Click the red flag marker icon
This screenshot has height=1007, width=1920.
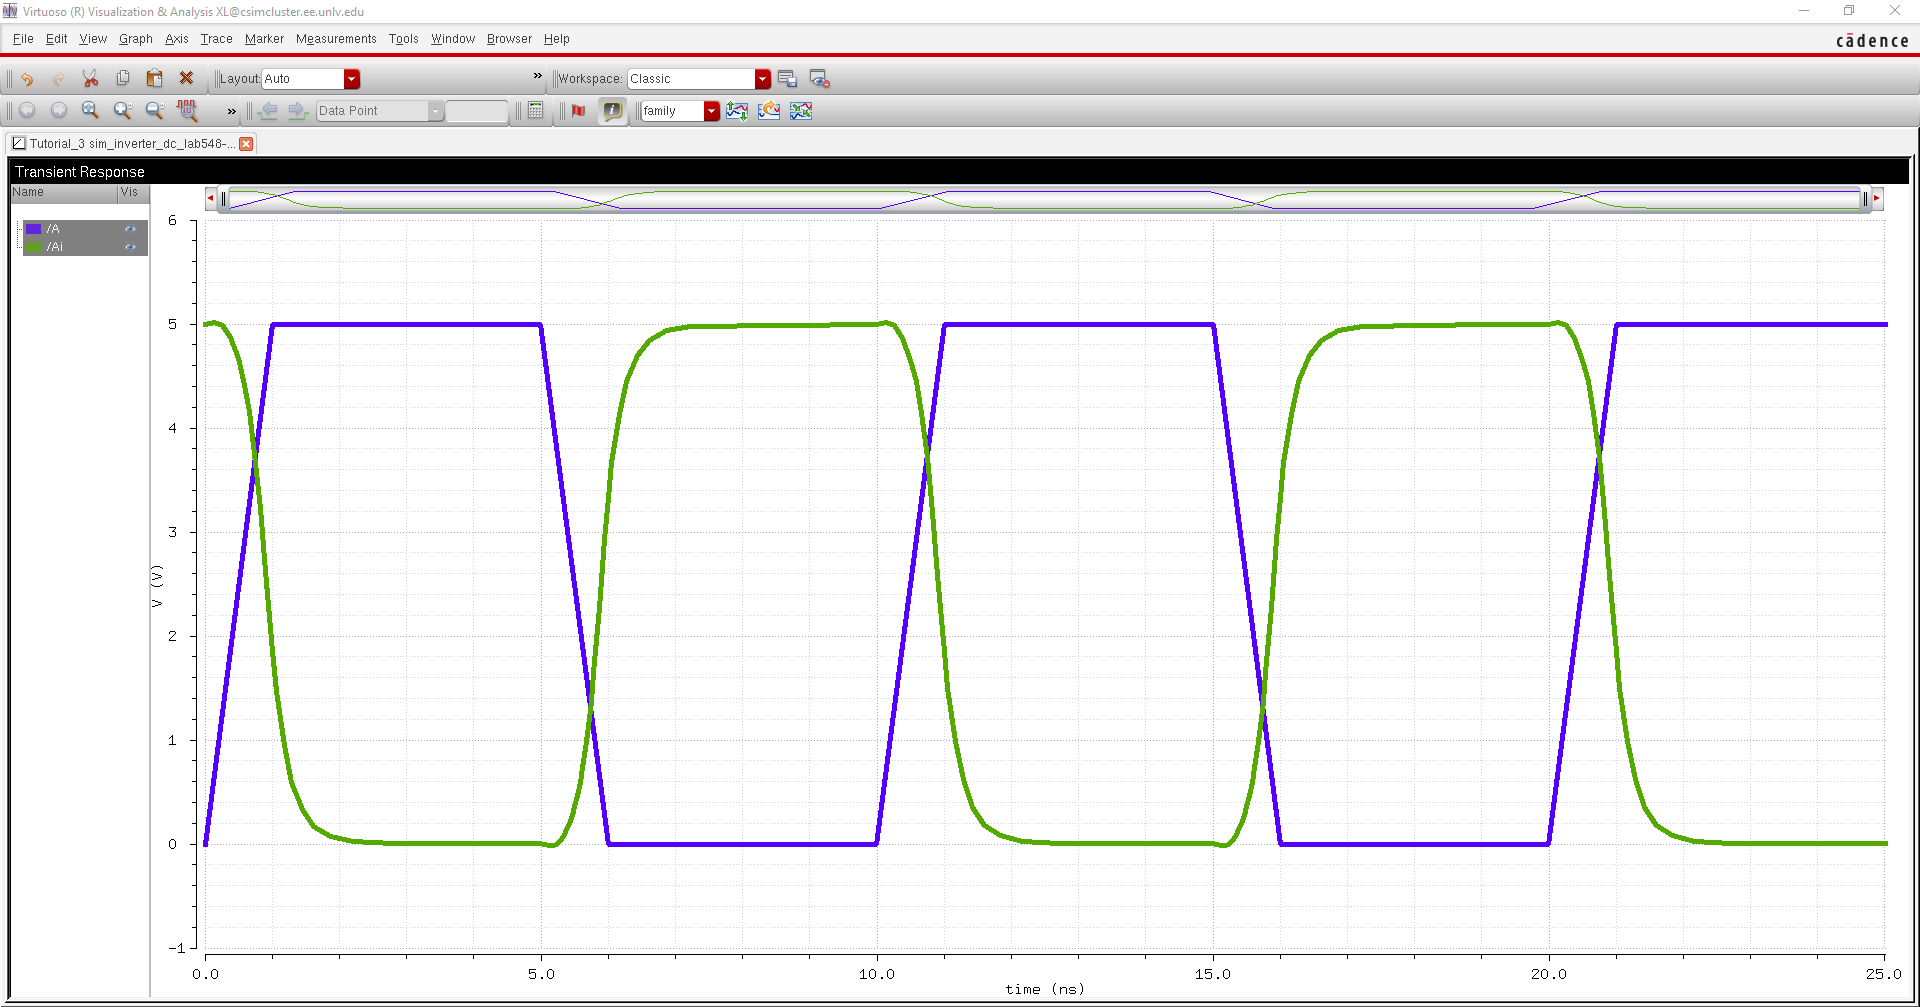(x=578, y=111)
